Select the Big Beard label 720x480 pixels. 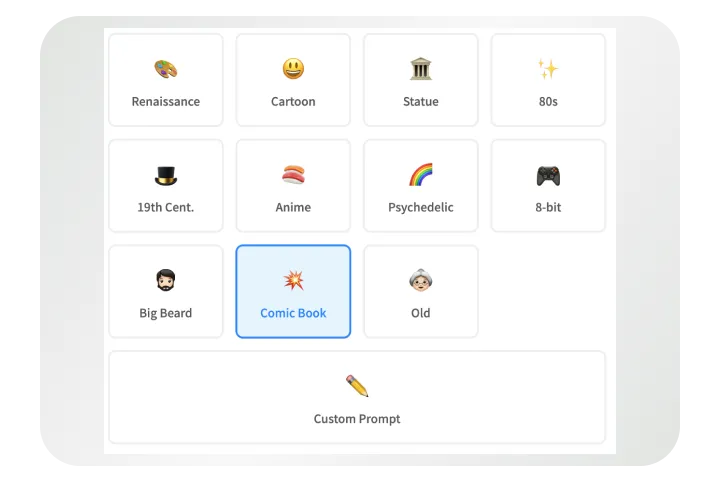click(x=166, y=313)
